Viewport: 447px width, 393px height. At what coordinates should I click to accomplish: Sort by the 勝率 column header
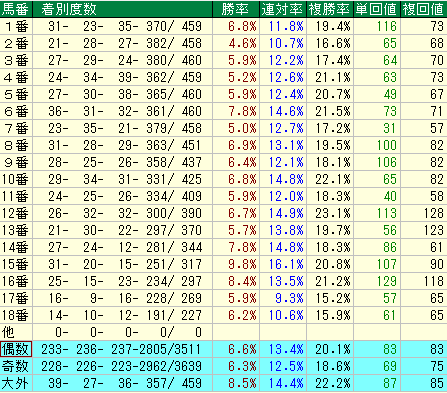(236, 9)
